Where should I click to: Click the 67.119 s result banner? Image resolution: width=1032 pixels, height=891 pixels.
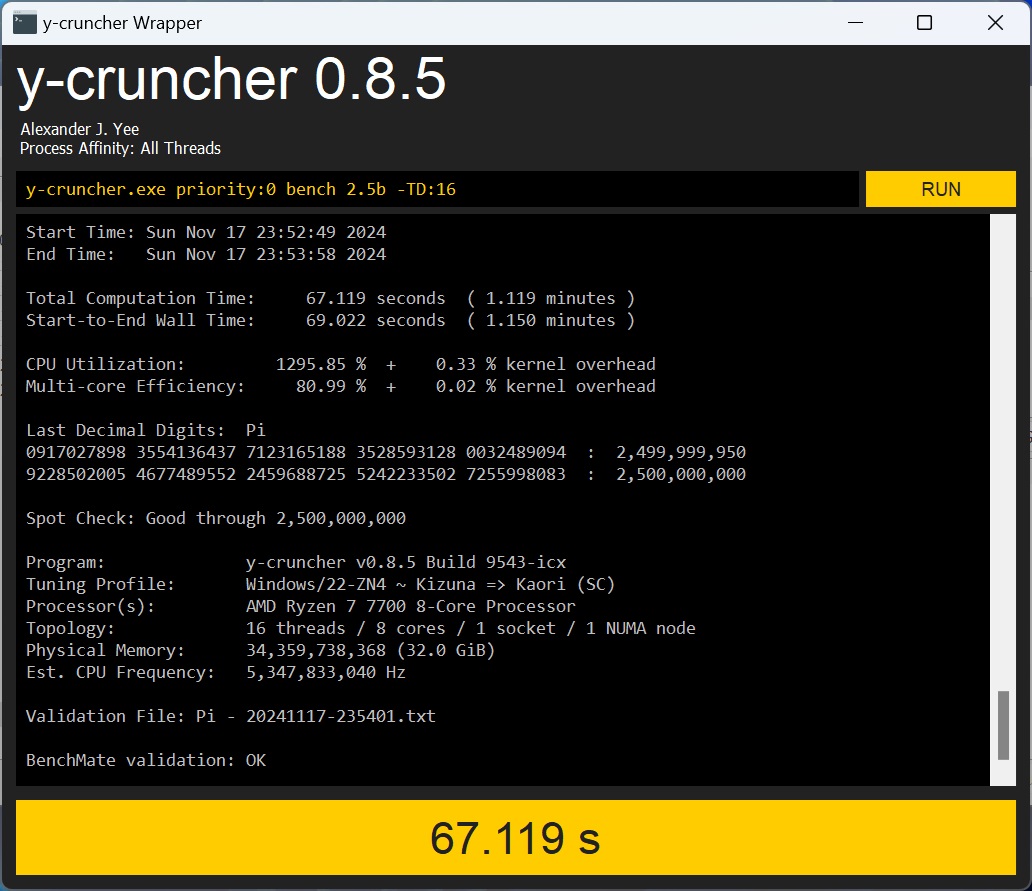pos(515,837)
